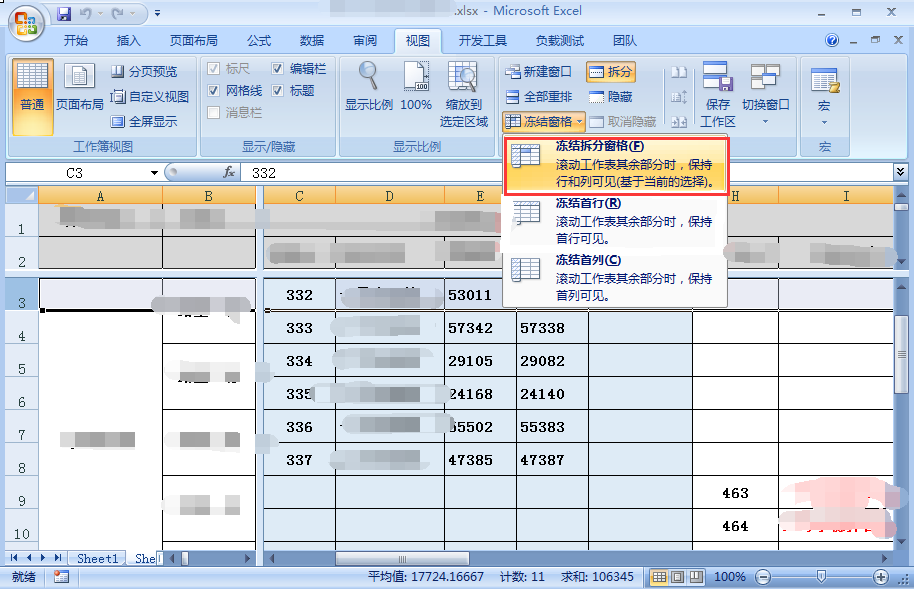
Task: Choose Freeze First Column (冻结首列) option
Action: point(614,278)
